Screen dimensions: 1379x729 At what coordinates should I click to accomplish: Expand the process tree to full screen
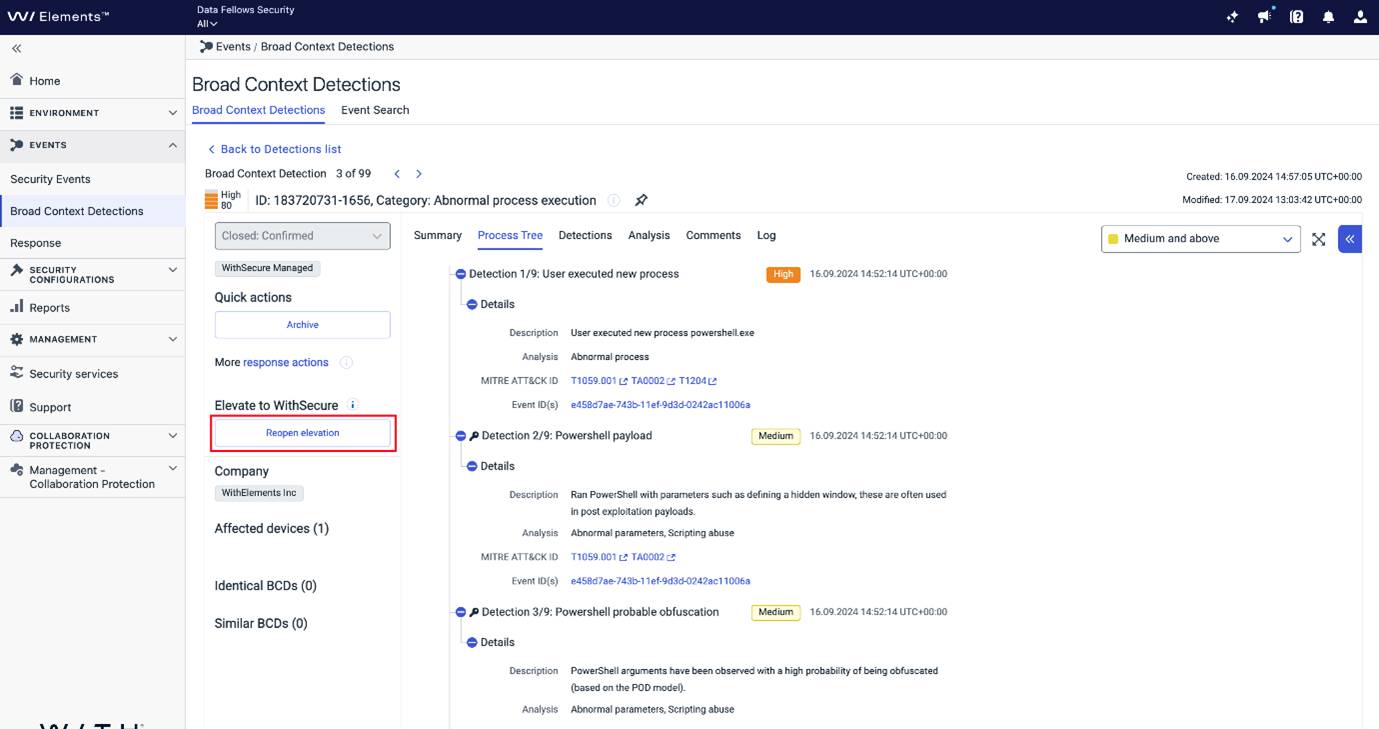coord(1319,239)
